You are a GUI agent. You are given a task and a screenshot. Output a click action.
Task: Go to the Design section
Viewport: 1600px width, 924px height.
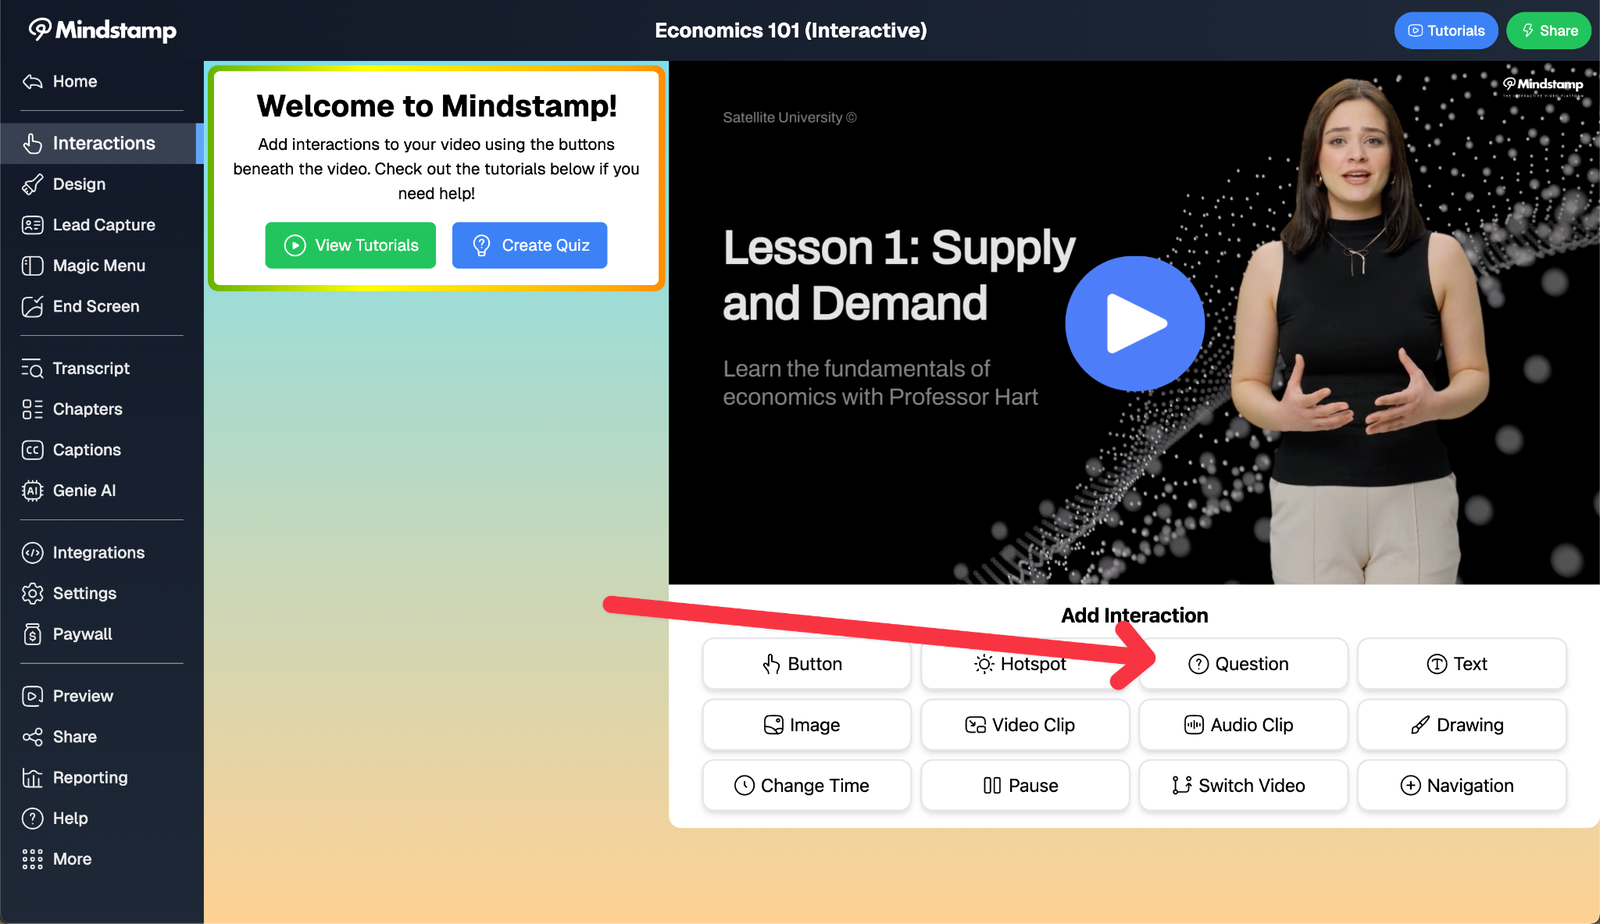click(79, 184)
